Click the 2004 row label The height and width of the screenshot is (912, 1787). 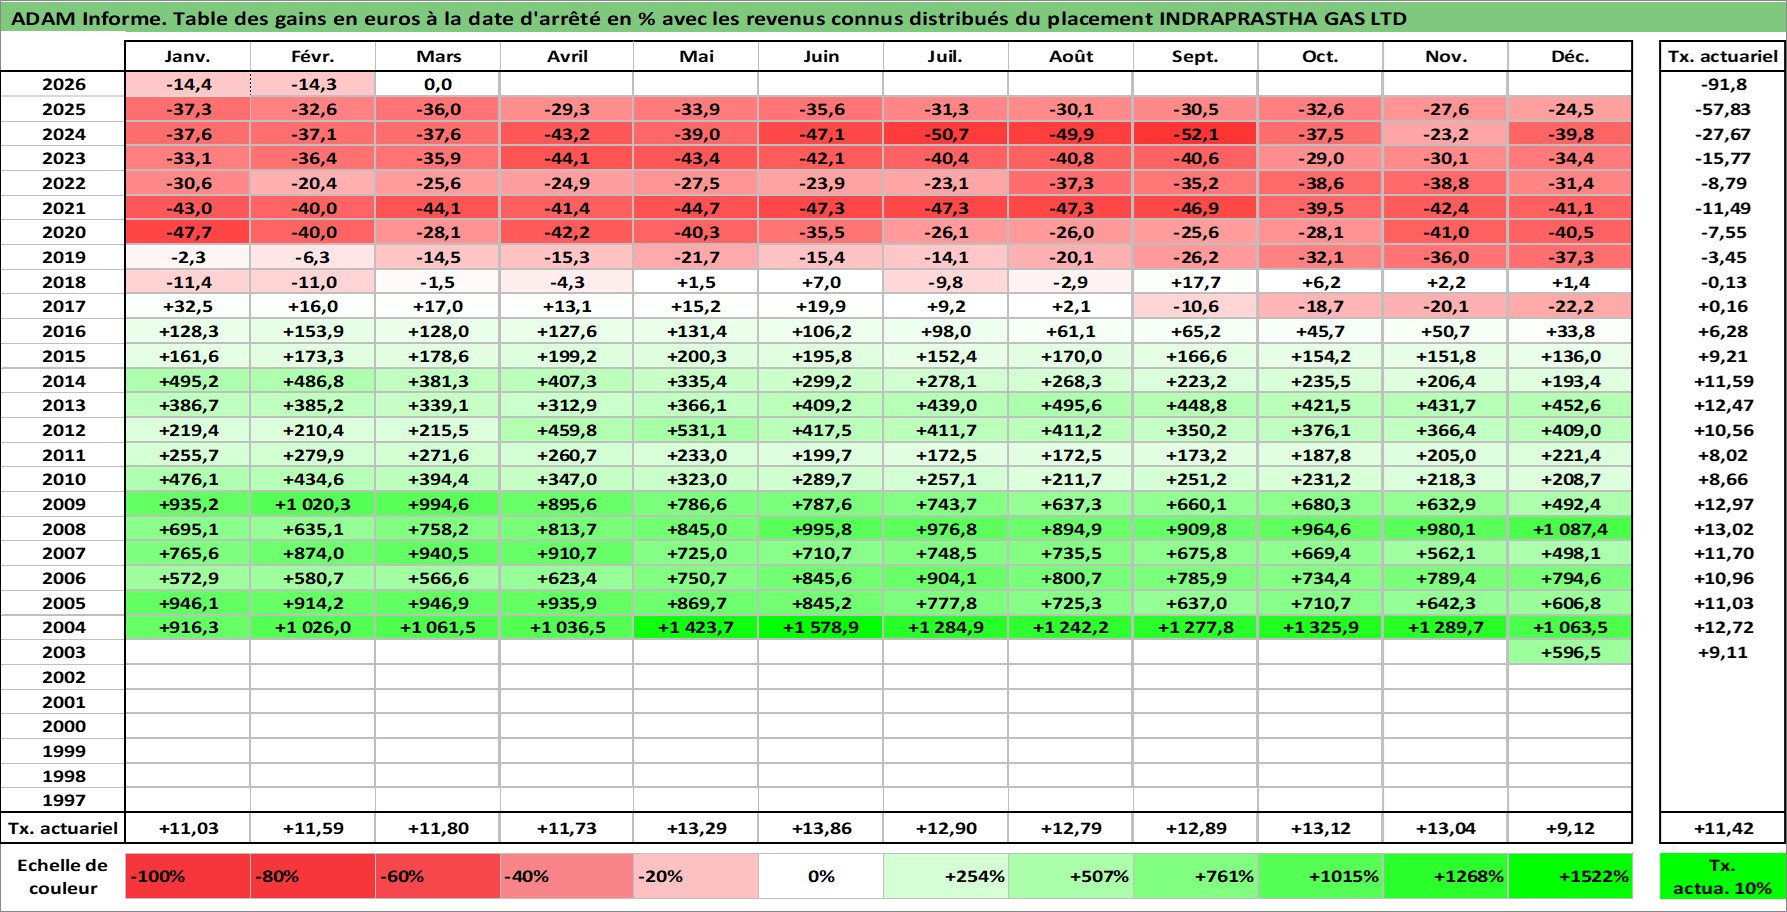point(63,627)
